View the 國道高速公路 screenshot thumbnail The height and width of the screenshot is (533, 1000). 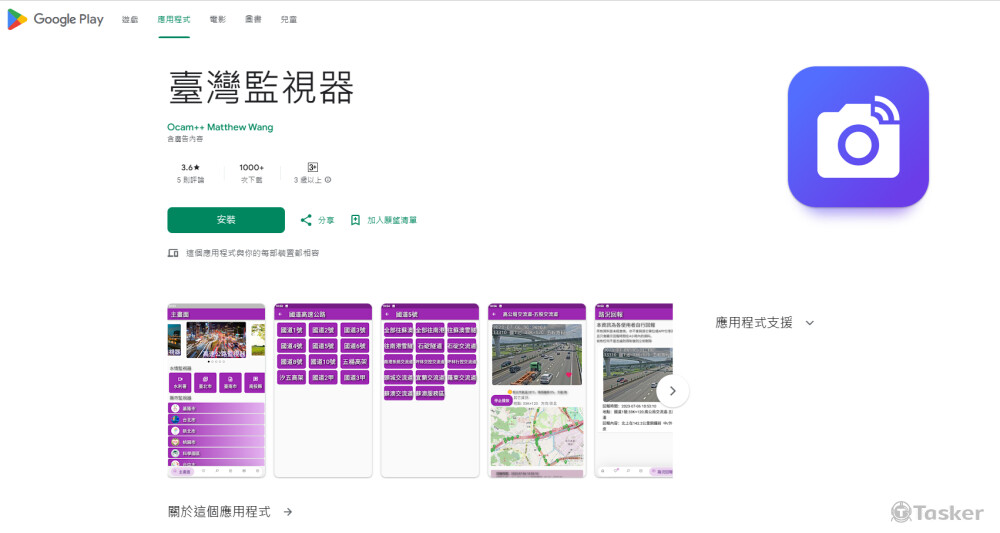[323, 390]
